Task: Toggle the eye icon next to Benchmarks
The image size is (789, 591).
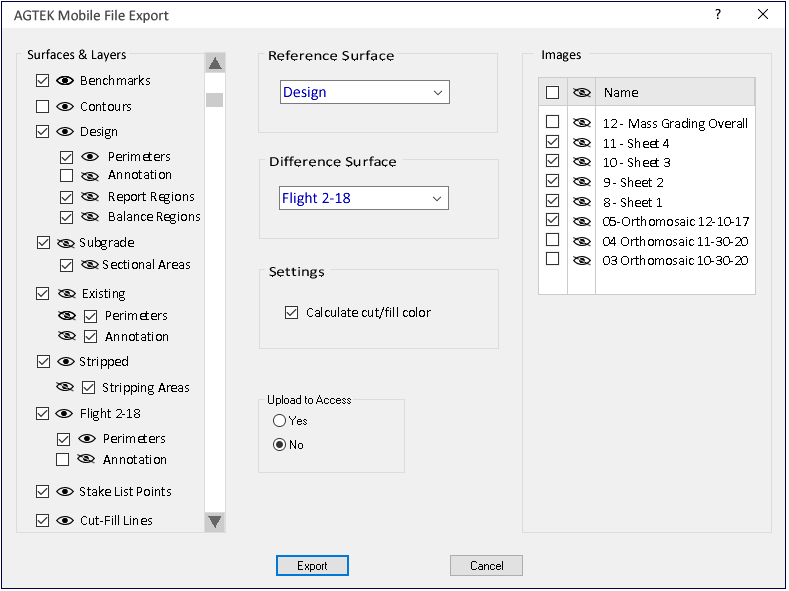Action: (65, 81)
